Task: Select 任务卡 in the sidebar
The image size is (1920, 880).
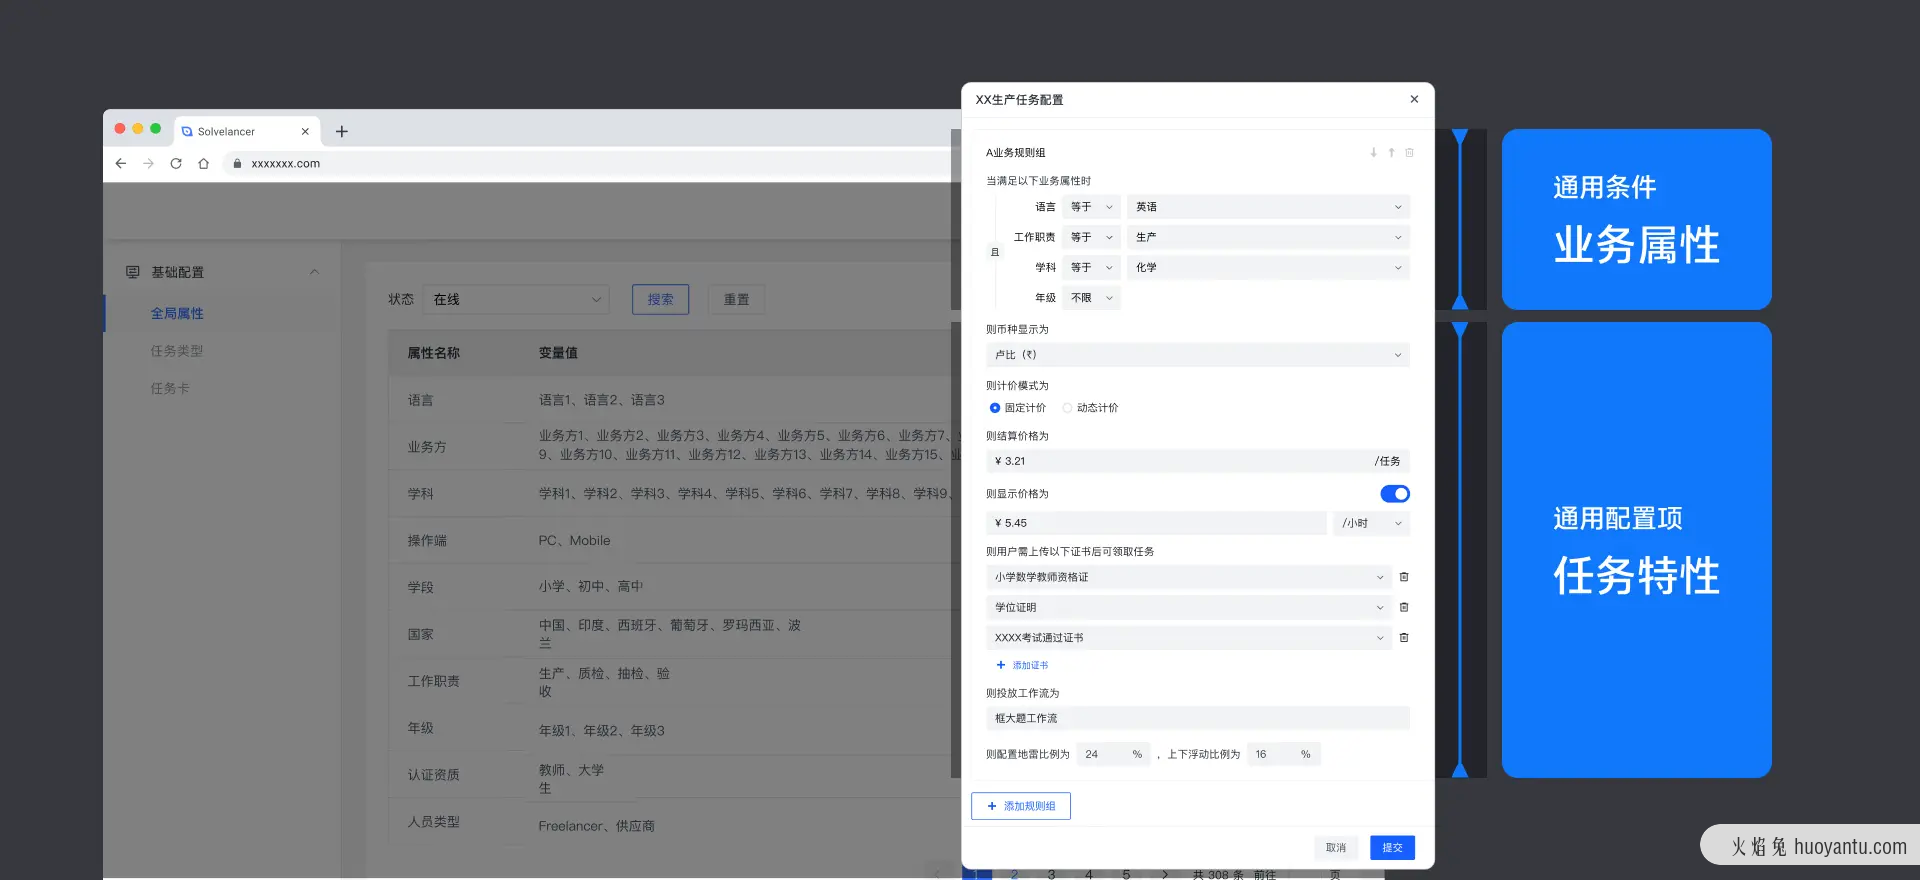Action: [x=170, y=388]
